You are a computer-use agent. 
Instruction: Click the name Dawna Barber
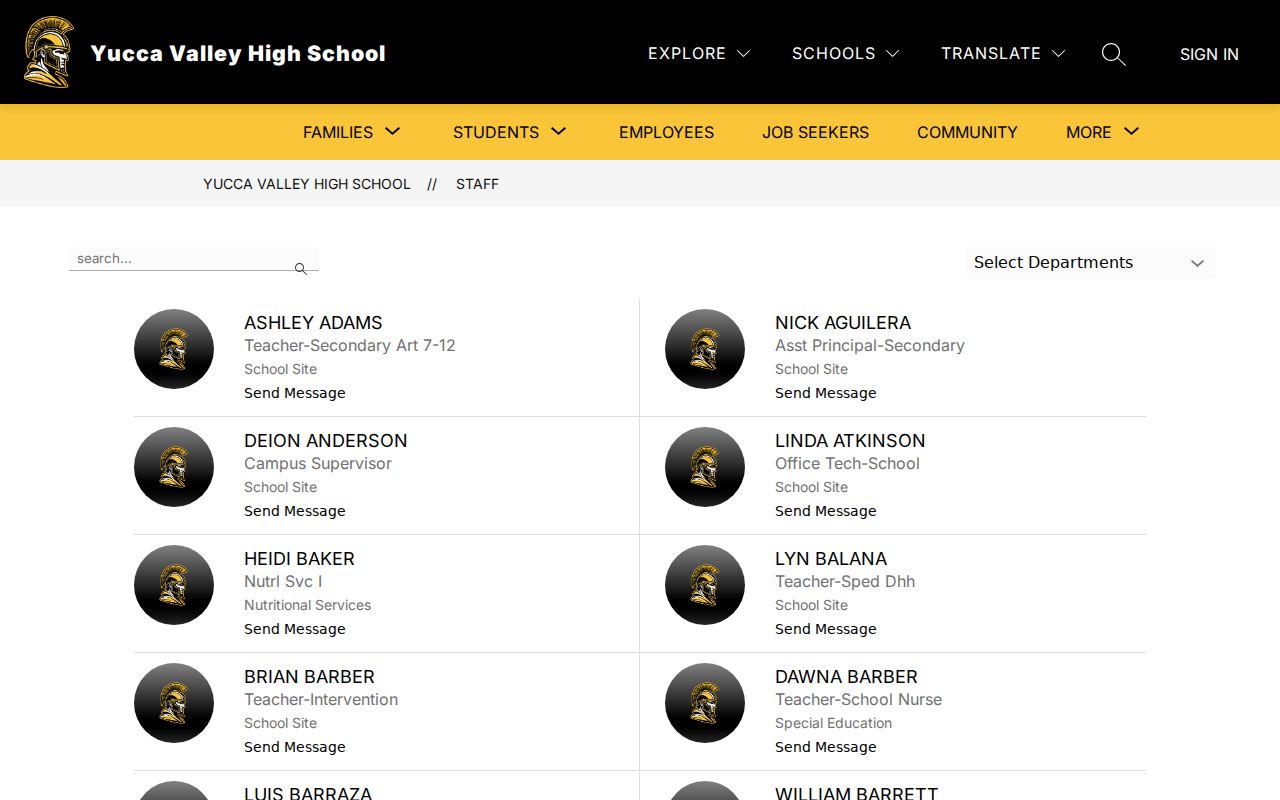(846, 677)
